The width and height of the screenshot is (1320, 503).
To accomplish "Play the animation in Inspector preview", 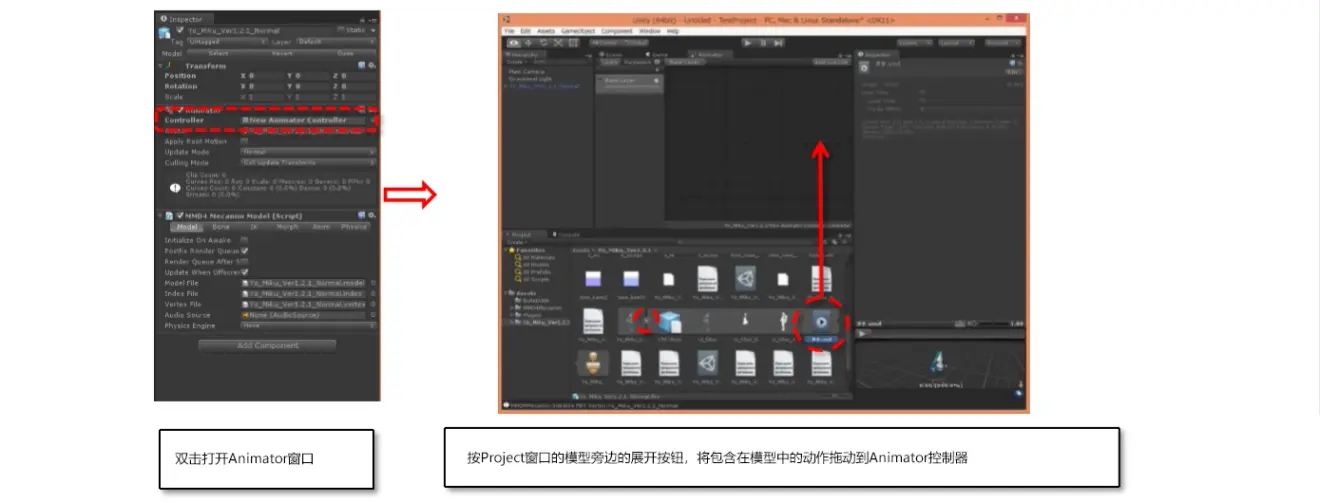I will pyautogui.click(x=862, y=333).
